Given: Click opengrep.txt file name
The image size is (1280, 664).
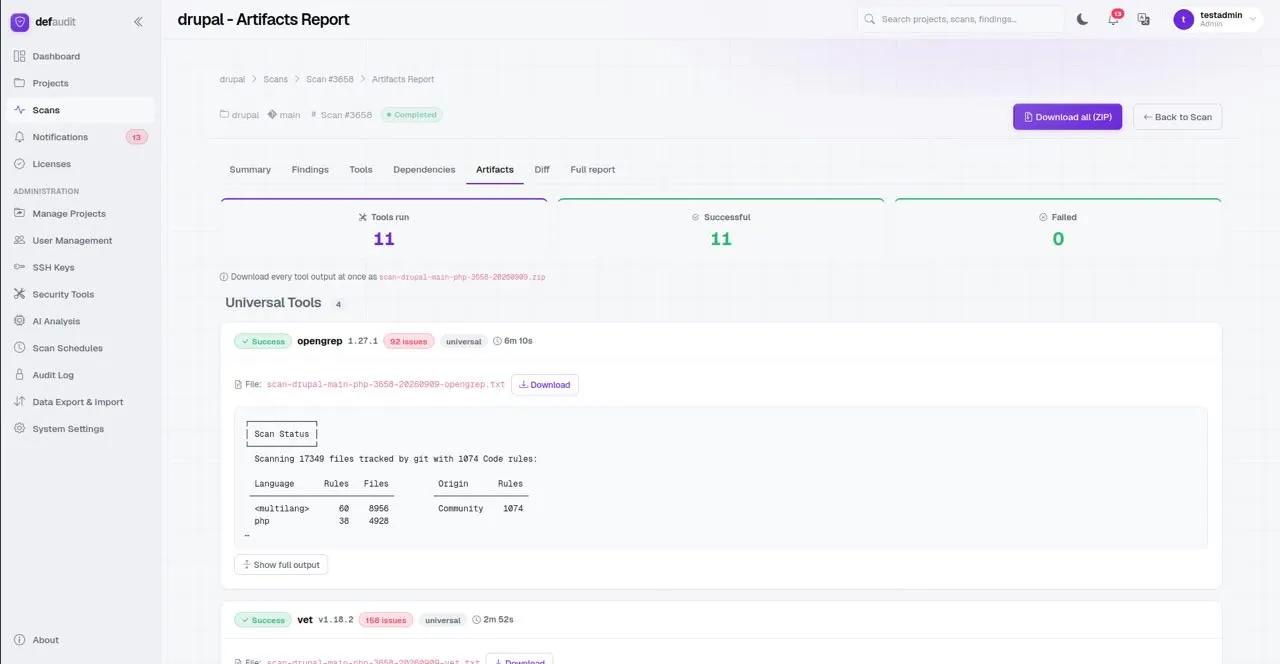Looking at the screenshot, I should pos(386,385).
